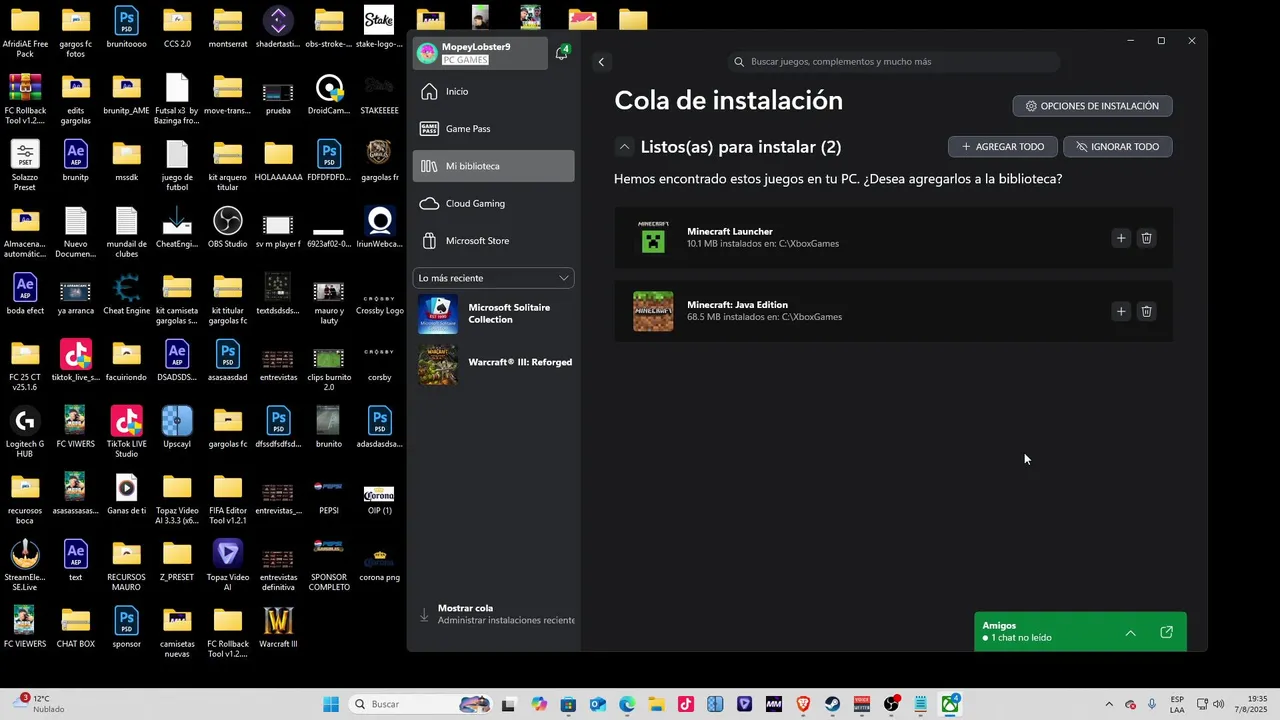Click Ignorar todo button

point(1117,147)
